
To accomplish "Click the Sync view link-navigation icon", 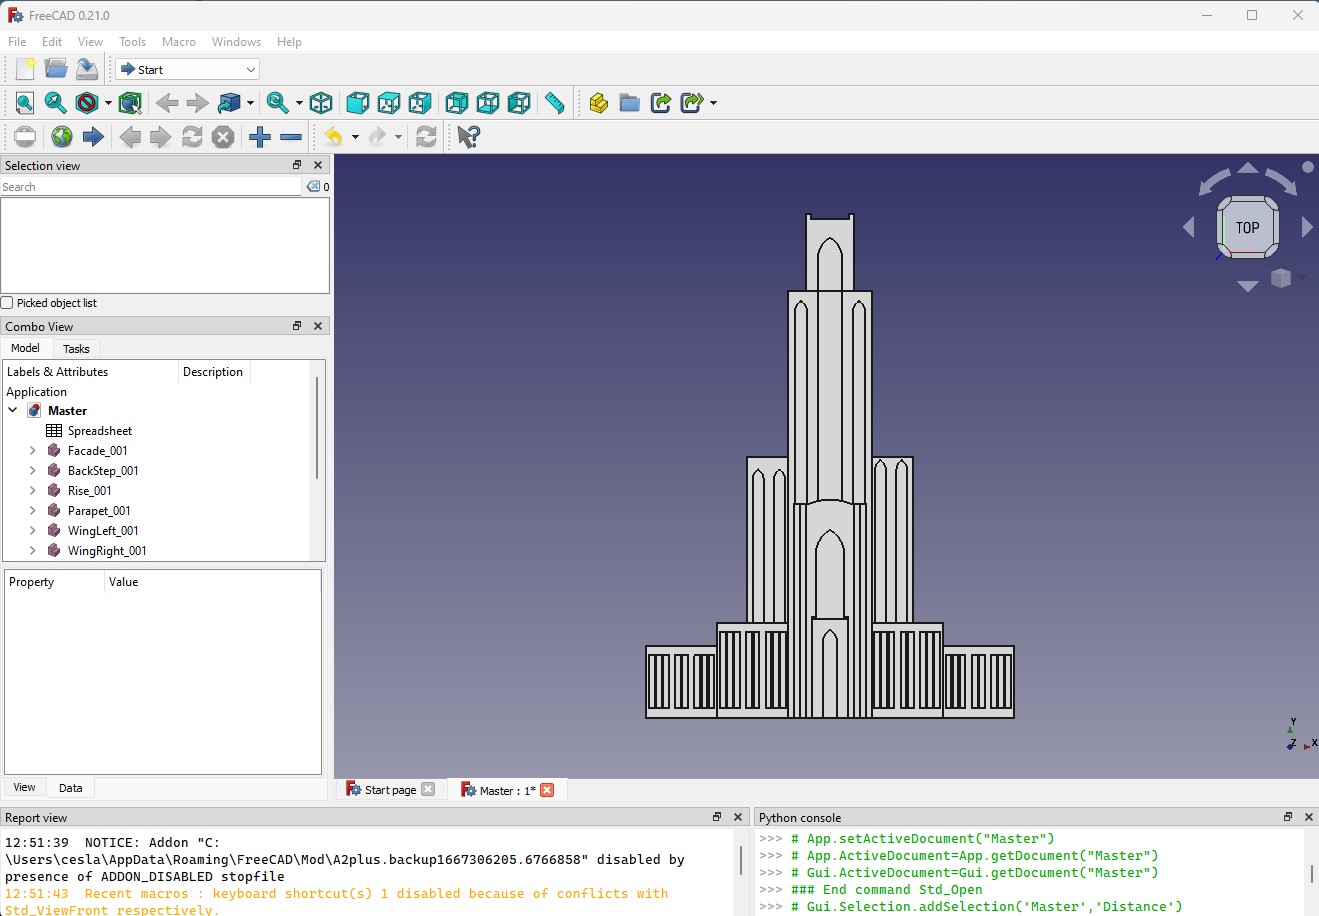I will (x=229, y=103).
